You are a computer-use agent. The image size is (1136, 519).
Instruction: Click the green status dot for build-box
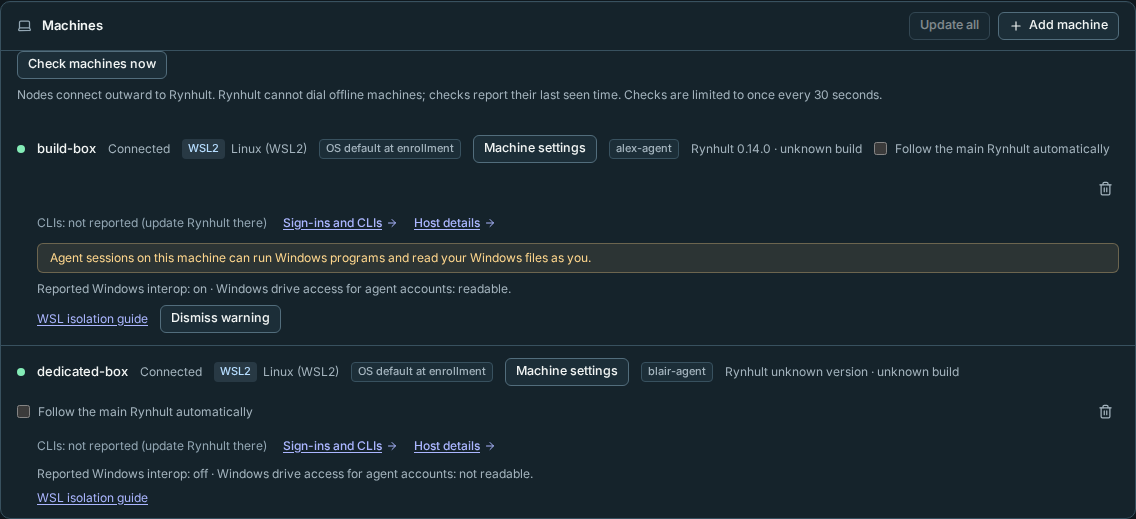click(21, 149)
